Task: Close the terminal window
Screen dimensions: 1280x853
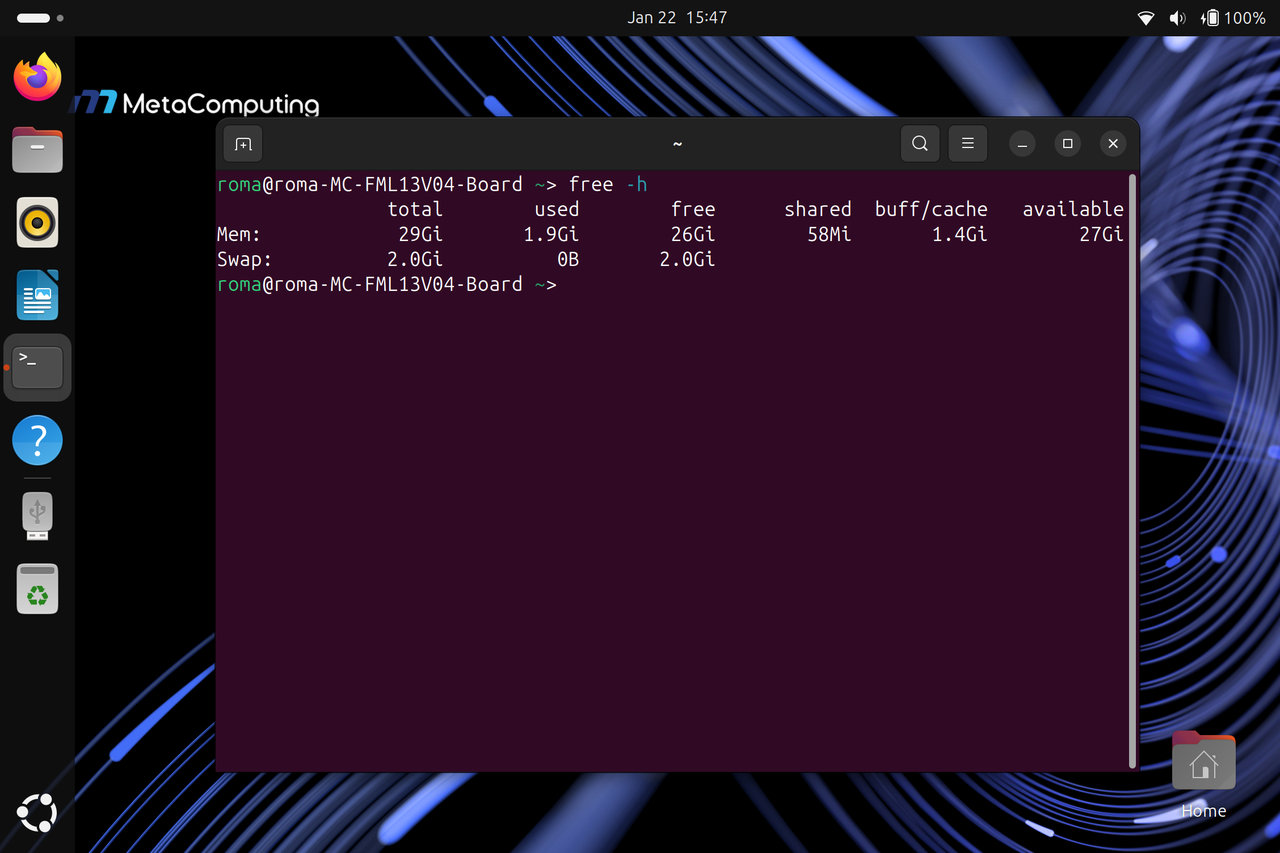Action: pos(1113,144)
